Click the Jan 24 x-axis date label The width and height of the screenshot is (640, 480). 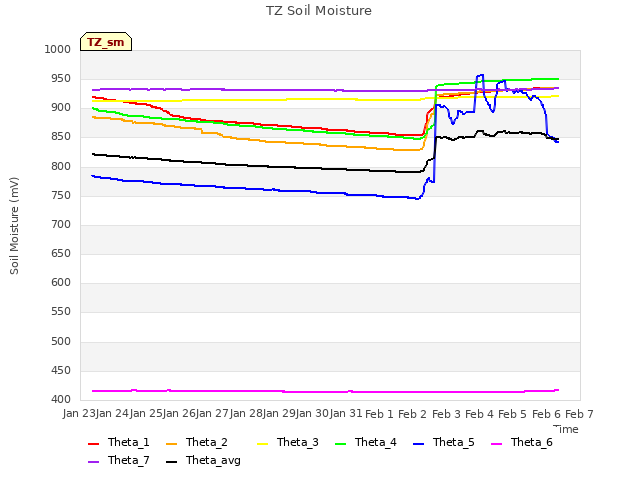click(113, 414)
